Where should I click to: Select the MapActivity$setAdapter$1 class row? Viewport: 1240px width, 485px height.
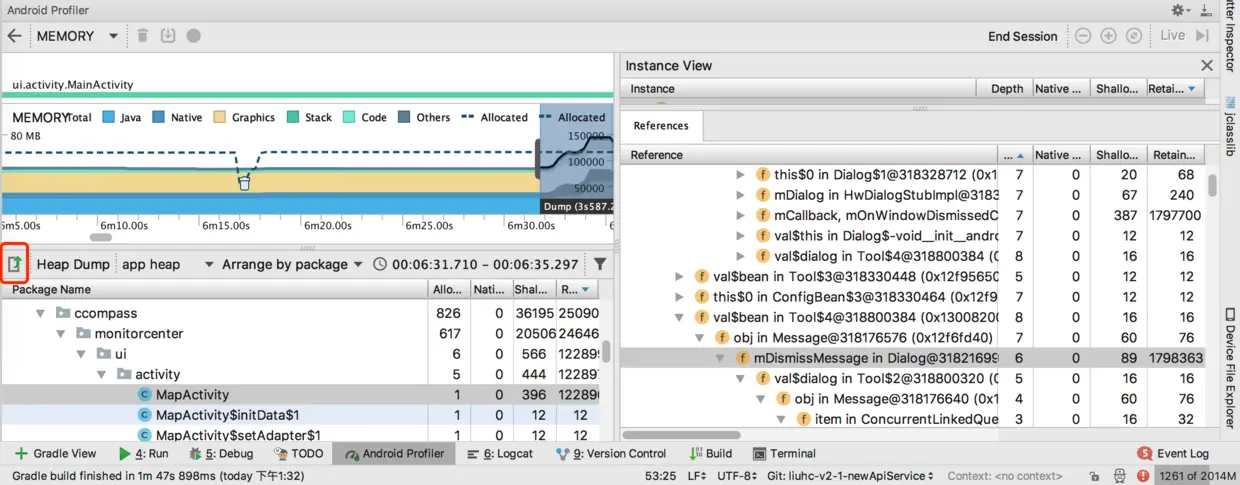(x=300, y=436)
